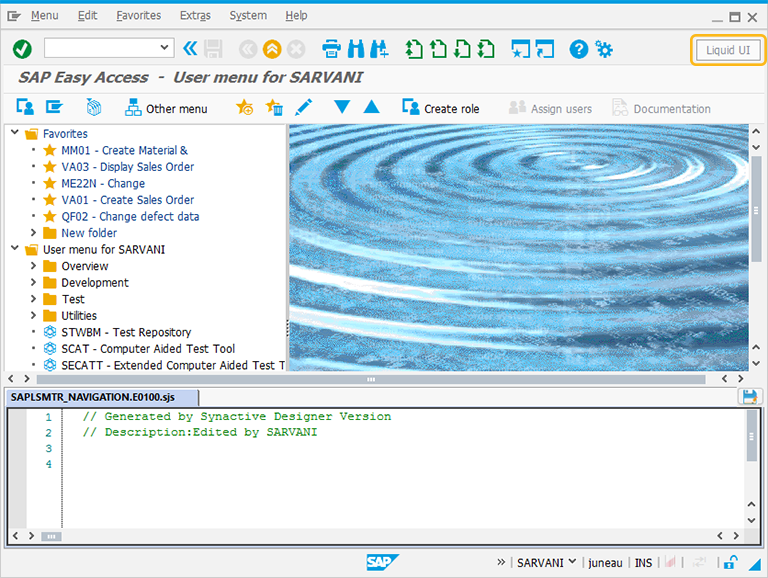Open the blue Help question mark icon
768x578 pixels.
pos(578,49)
